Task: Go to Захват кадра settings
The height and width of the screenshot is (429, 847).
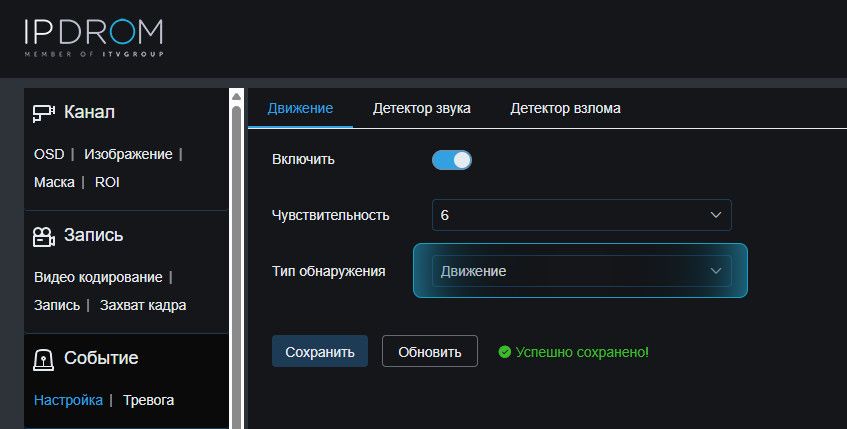Action: [x=143, y=305]
